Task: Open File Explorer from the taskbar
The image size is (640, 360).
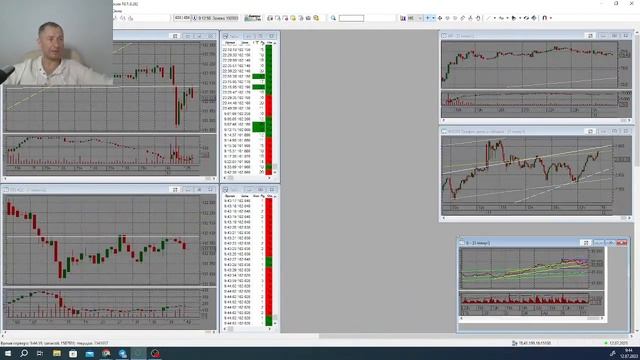Action: coord(57,353)
